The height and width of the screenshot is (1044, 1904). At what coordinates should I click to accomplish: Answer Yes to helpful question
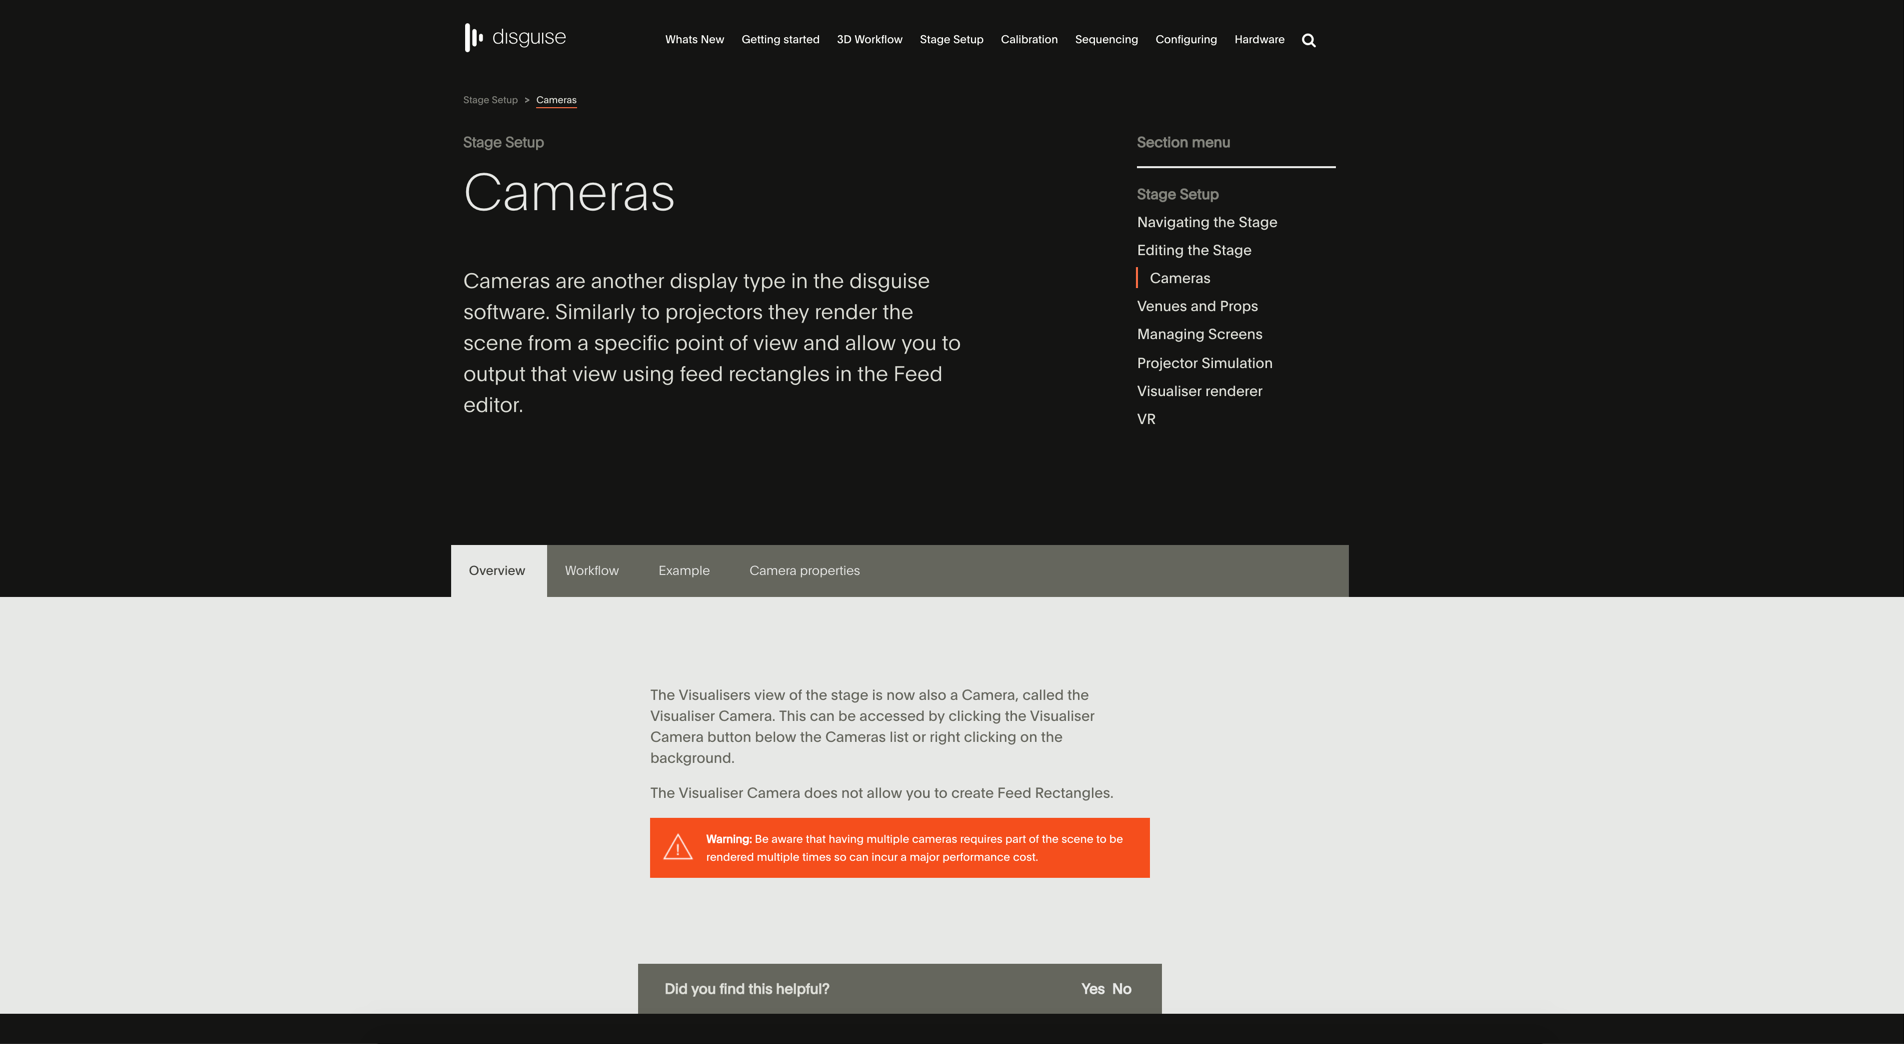(x=1092, y=989)
